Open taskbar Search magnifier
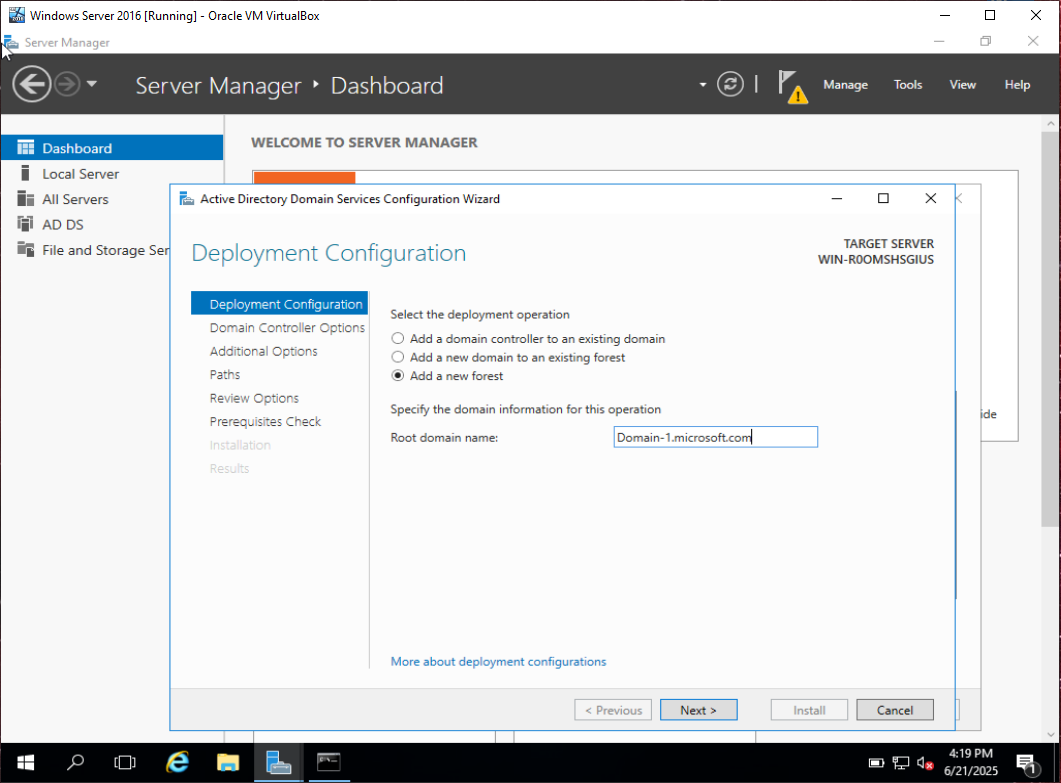This screenshot has width=1061, height=783. (x=75, y=763)
